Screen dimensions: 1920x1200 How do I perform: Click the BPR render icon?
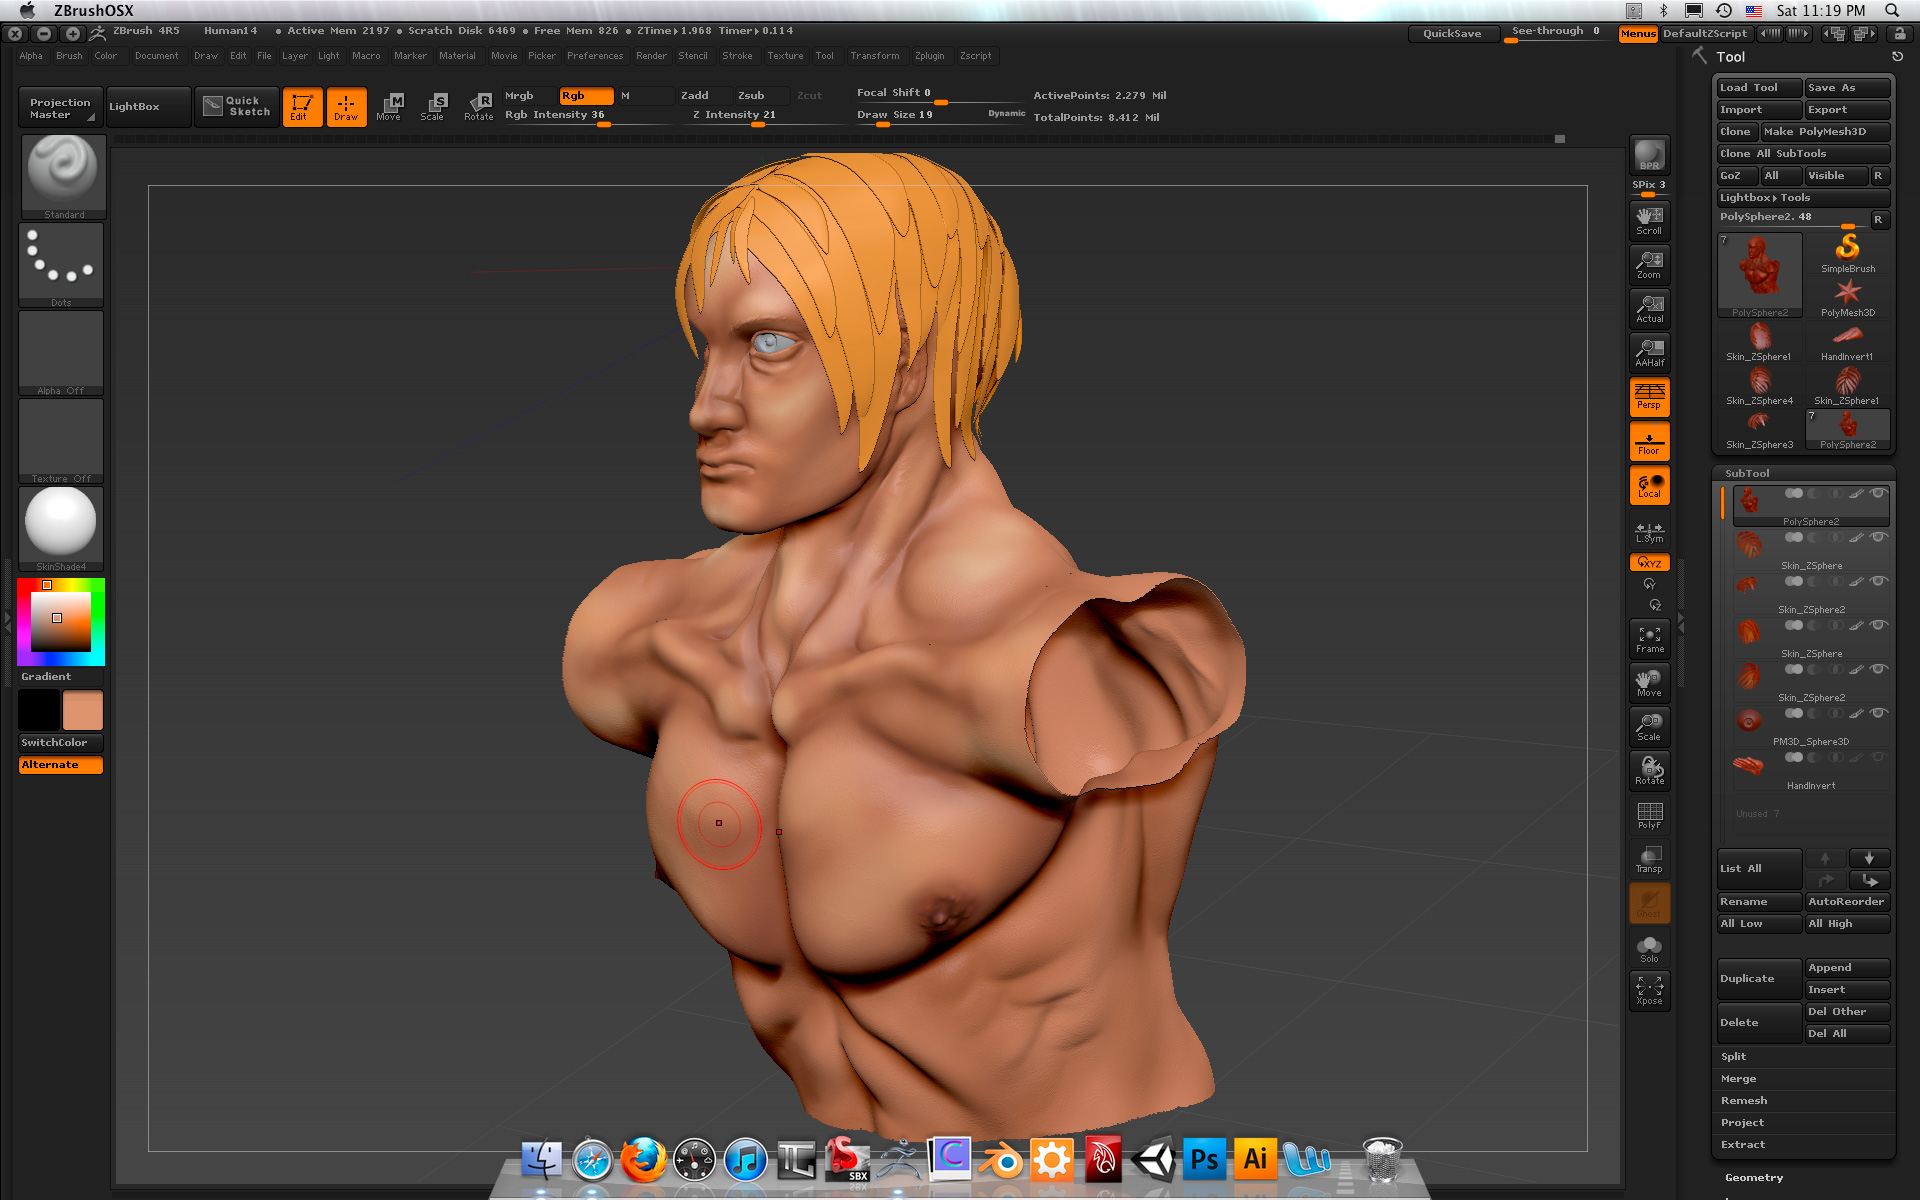click(x=1649, y=156)
